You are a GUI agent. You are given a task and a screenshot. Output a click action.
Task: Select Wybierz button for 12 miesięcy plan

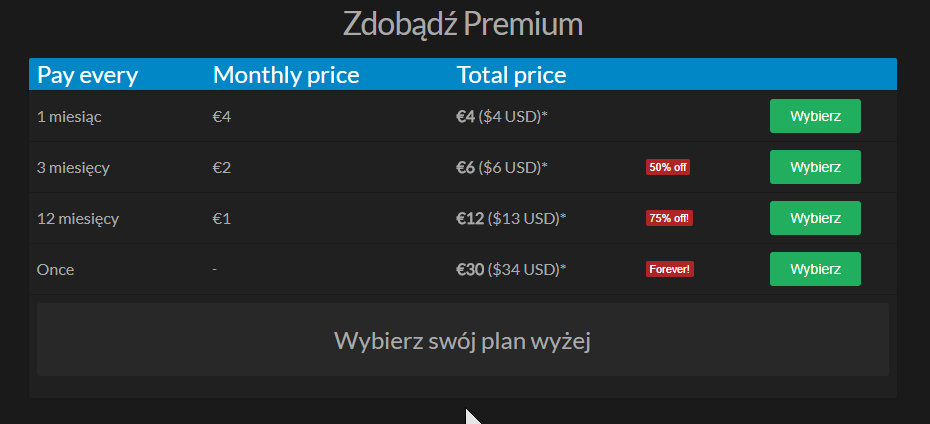pyautogui.click(x=815, y=218)
